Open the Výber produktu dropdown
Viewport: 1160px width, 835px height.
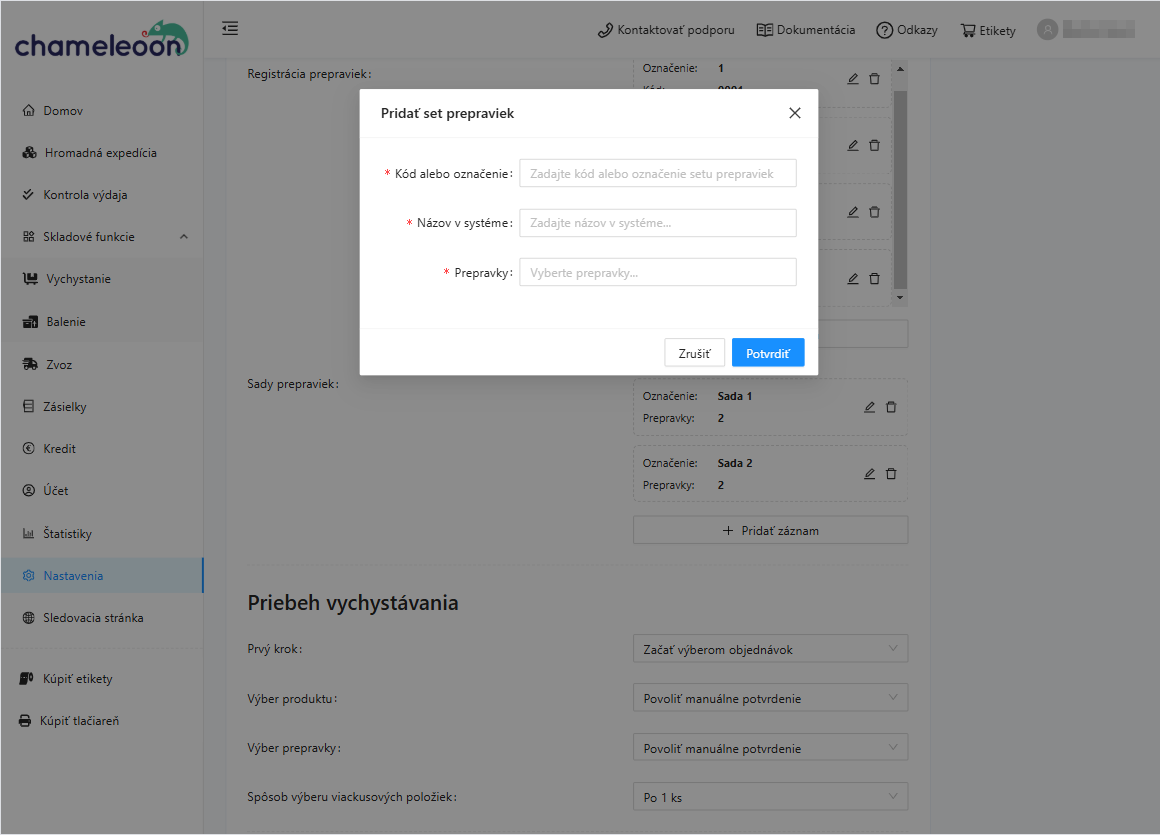coord(770,698)
